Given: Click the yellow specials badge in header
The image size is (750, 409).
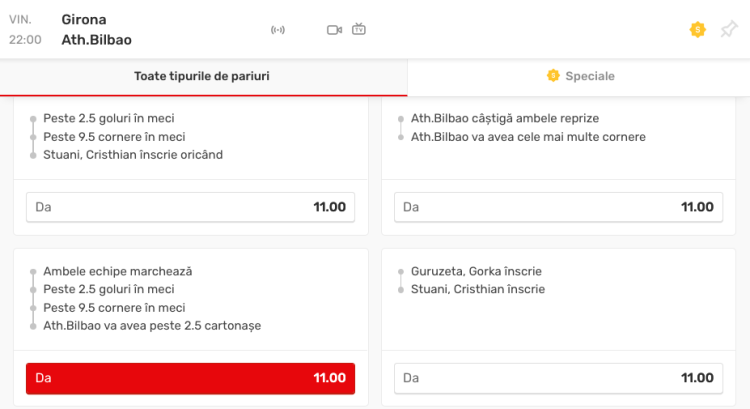Looking at the screenshot, I should [698, 30].
